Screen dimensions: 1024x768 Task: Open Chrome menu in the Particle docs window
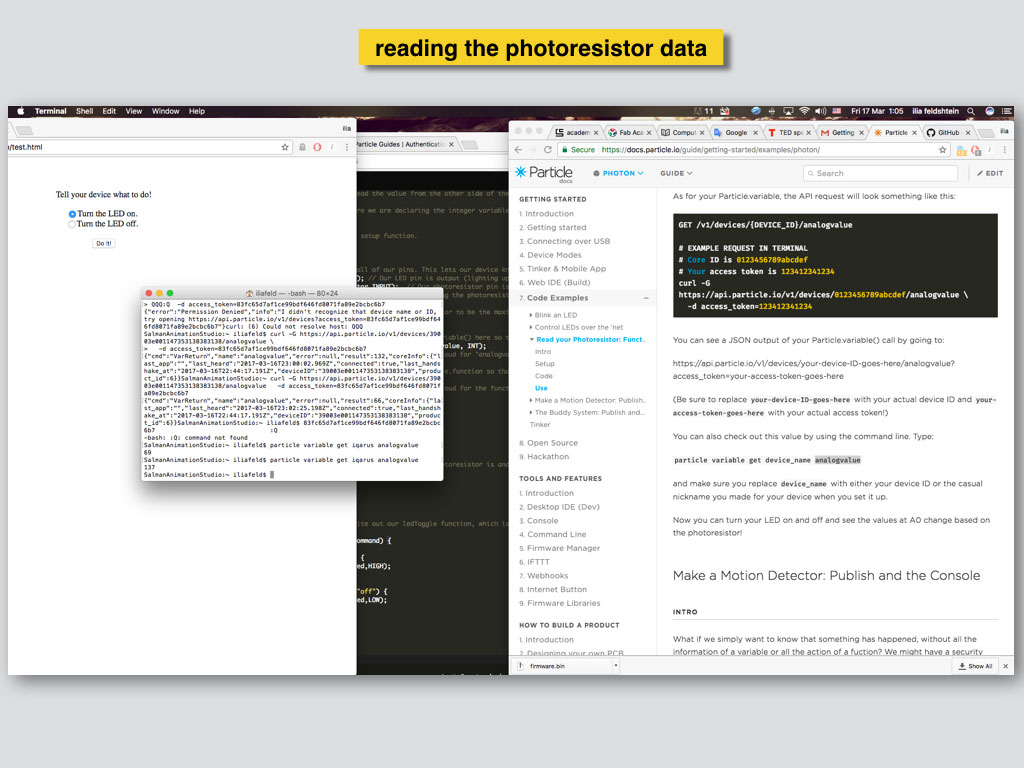click(1004, 150)
